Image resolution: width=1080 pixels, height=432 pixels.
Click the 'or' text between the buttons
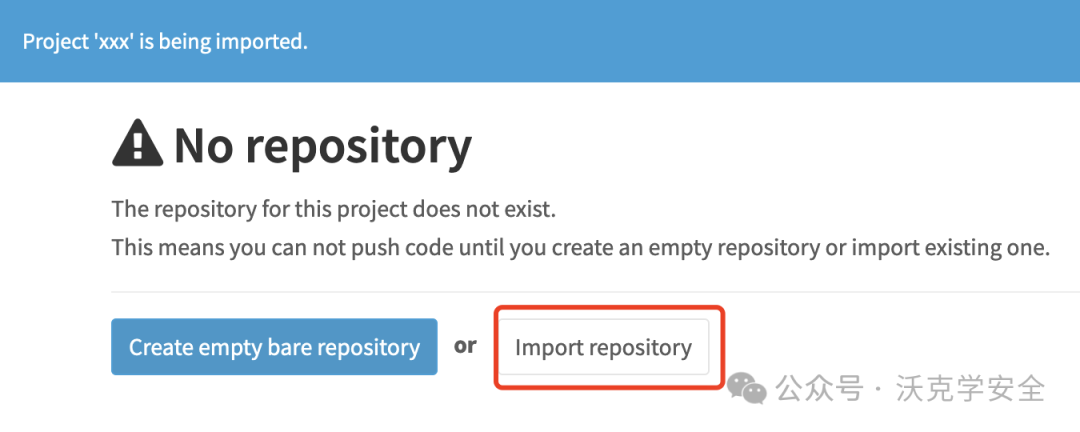coord(466,346)
